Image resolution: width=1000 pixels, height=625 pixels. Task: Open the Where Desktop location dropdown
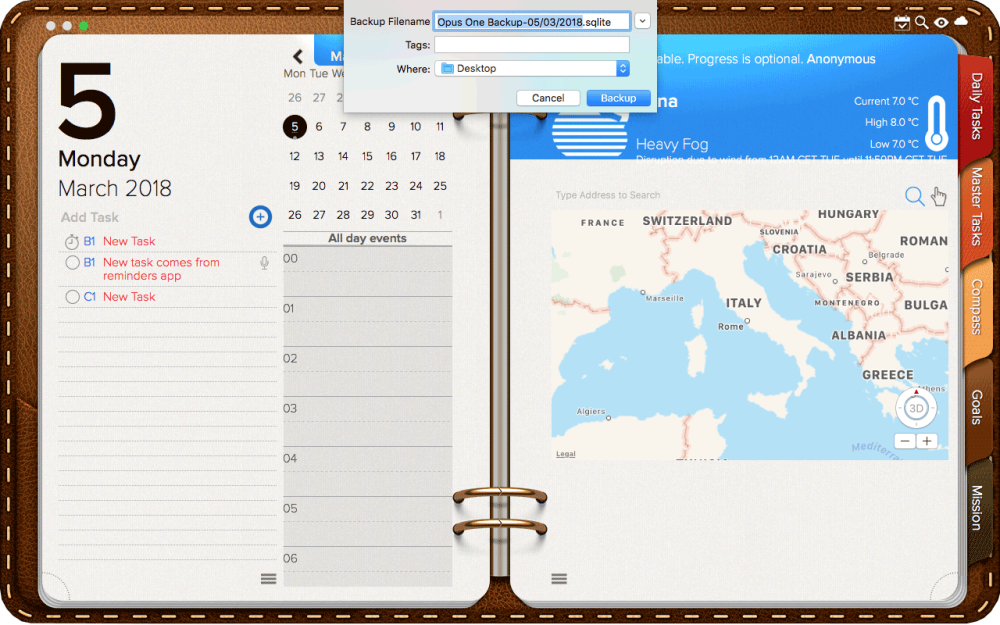pos(532,68)
